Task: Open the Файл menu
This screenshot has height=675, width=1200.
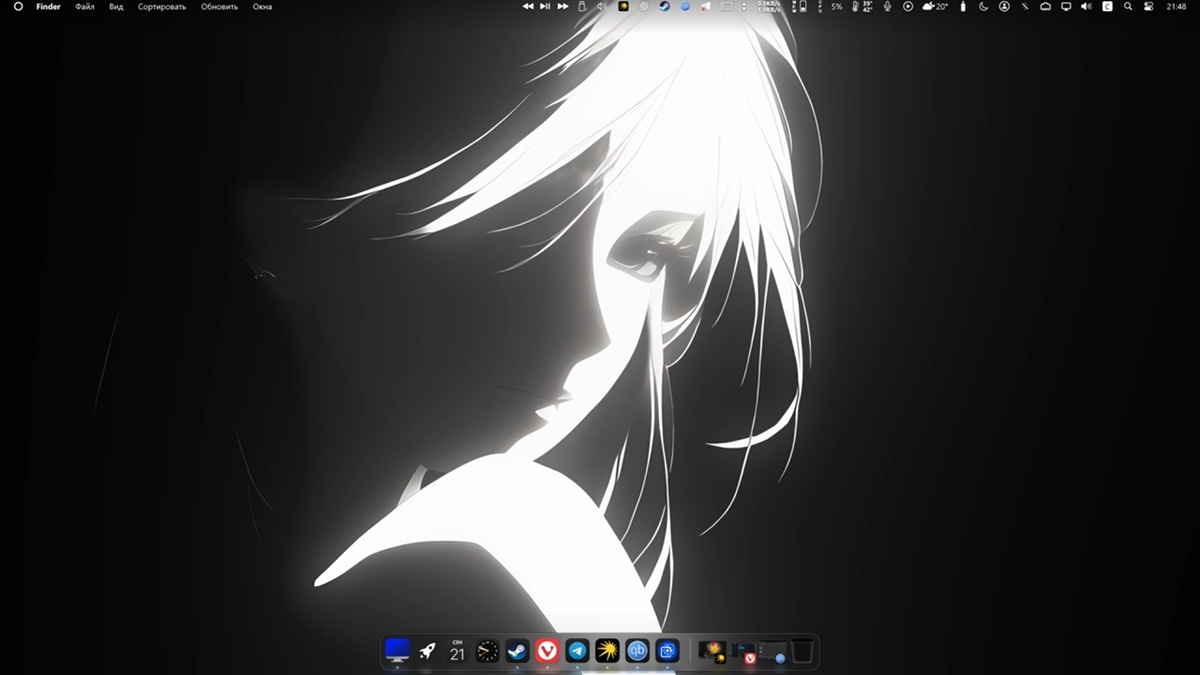Action: [85, 6]
